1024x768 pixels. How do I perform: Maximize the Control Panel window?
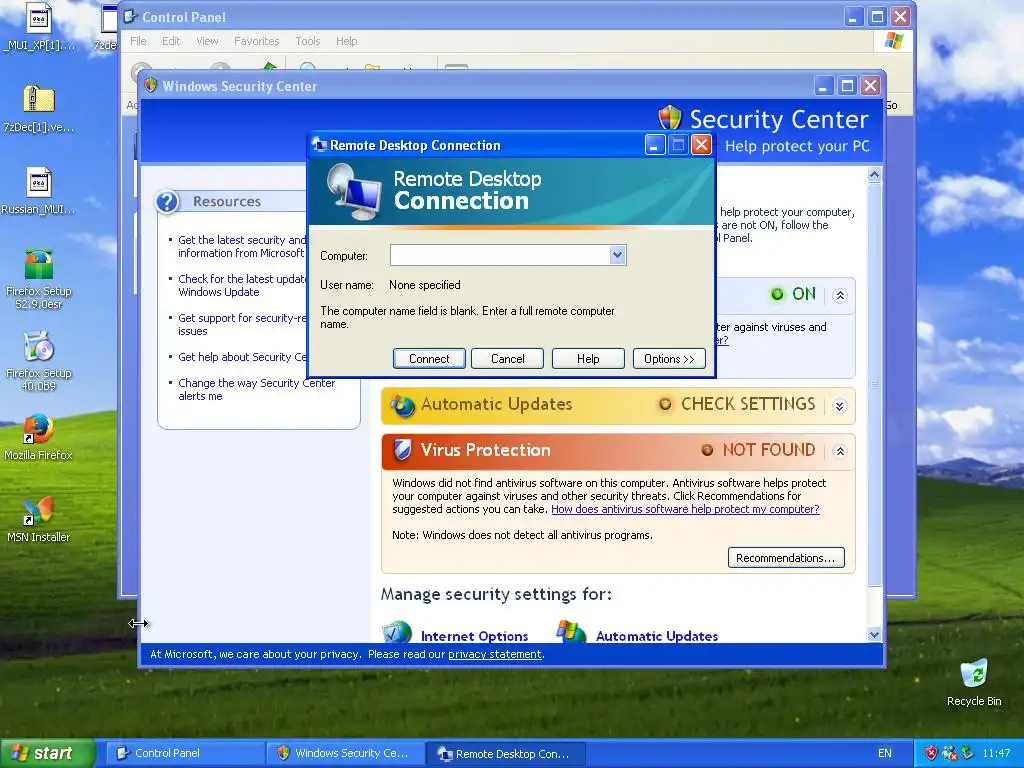click(x=877, y=16)
